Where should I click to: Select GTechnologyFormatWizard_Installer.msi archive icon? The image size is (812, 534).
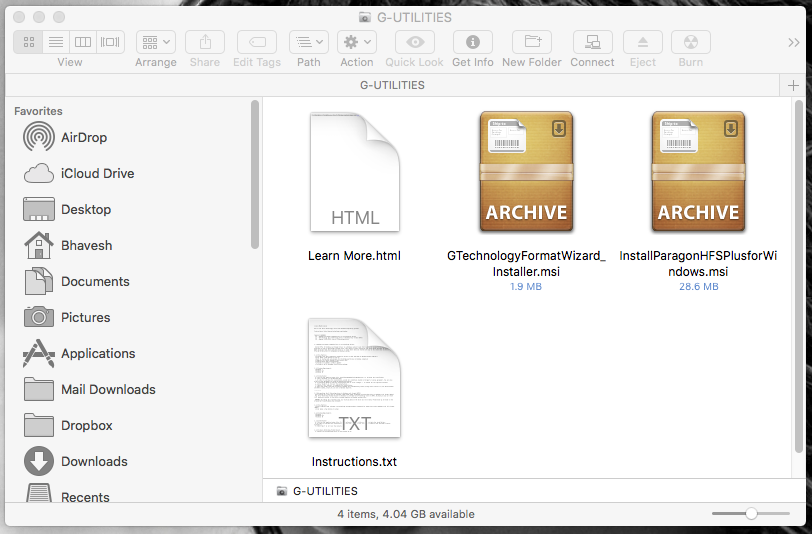click(x=526, y=171)
